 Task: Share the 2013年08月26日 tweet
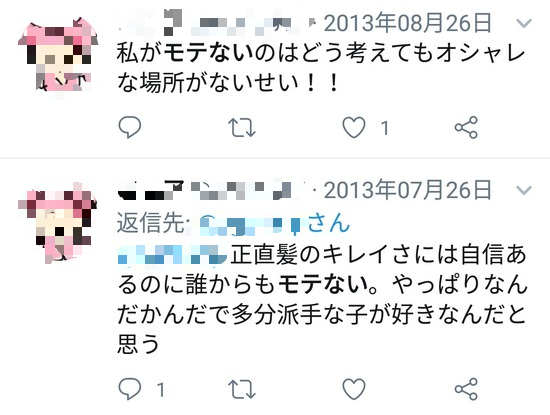point(466,127)
